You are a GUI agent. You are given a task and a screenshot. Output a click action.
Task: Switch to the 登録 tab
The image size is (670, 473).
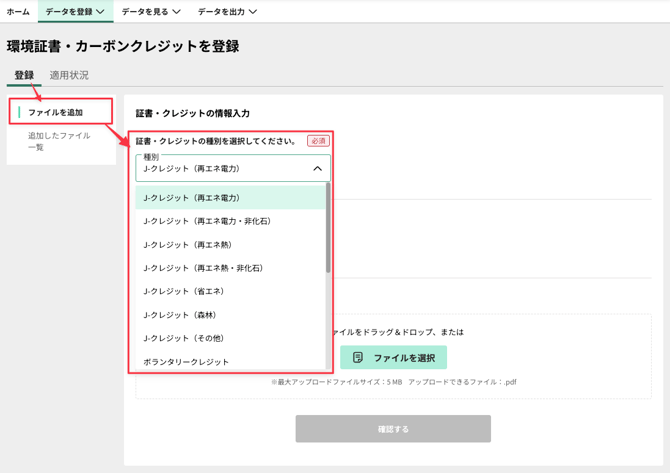click(x=24, y=76)
